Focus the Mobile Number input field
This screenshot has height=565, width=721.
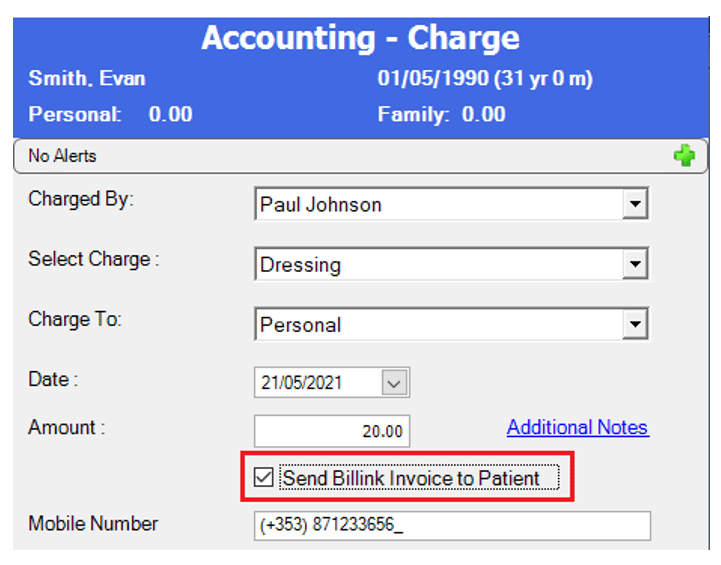[x=452, y=525]
